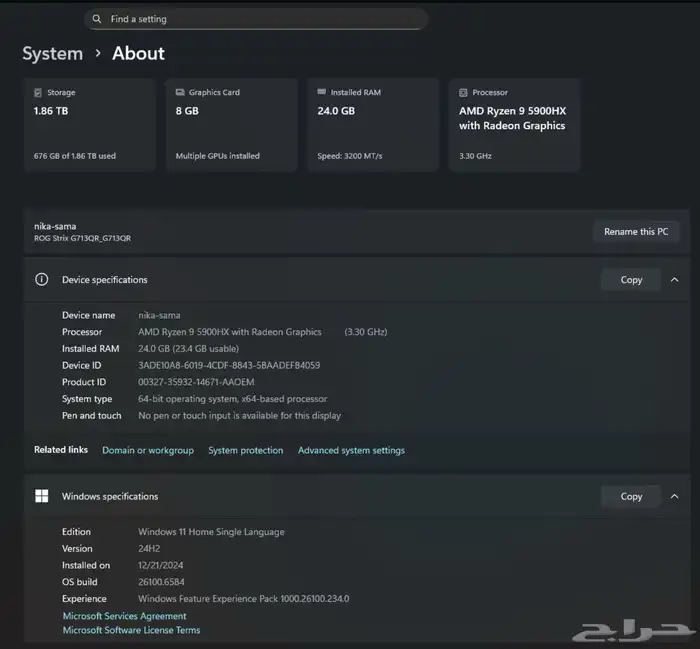This screenshot has width=700, height=649.
Task: Click the search magnifier icon
Action: [x=96, y=19]
